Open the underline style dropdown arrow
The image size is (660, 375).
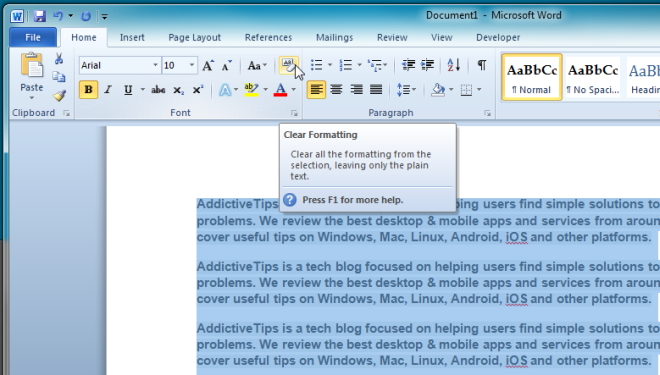coord(143,90)
